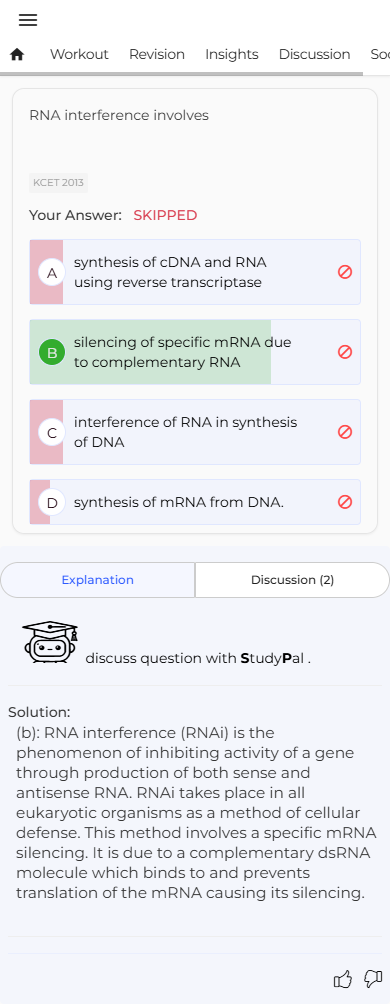Viewport: 390px width, 1004px height.
Task: Select green option B circle
Action: tap(53, 353)
